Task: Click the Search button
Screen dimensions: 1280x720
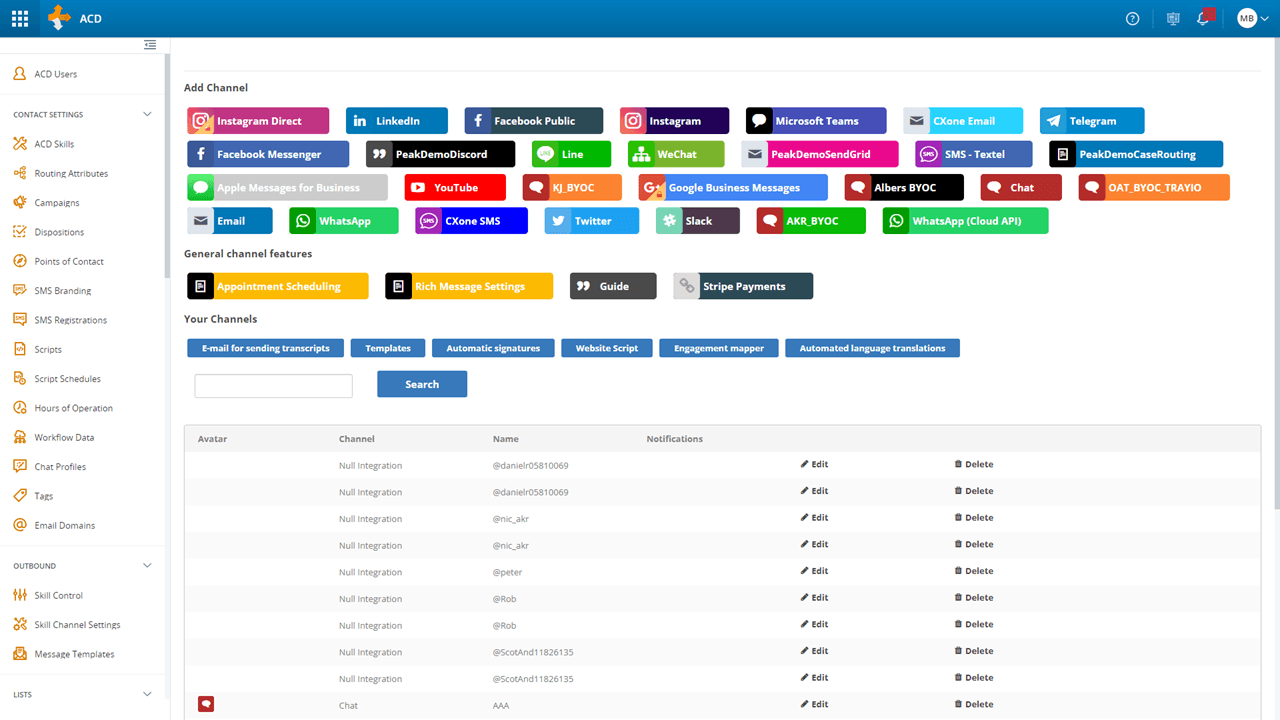Action: pyautogui.click(x=421, y=384)
